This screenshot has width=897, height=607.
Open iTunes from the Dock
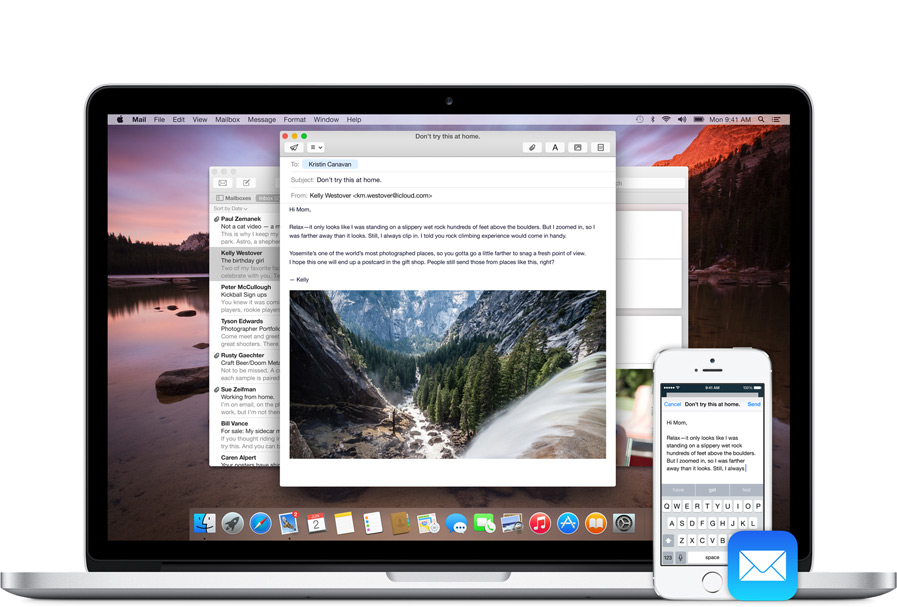539,523
